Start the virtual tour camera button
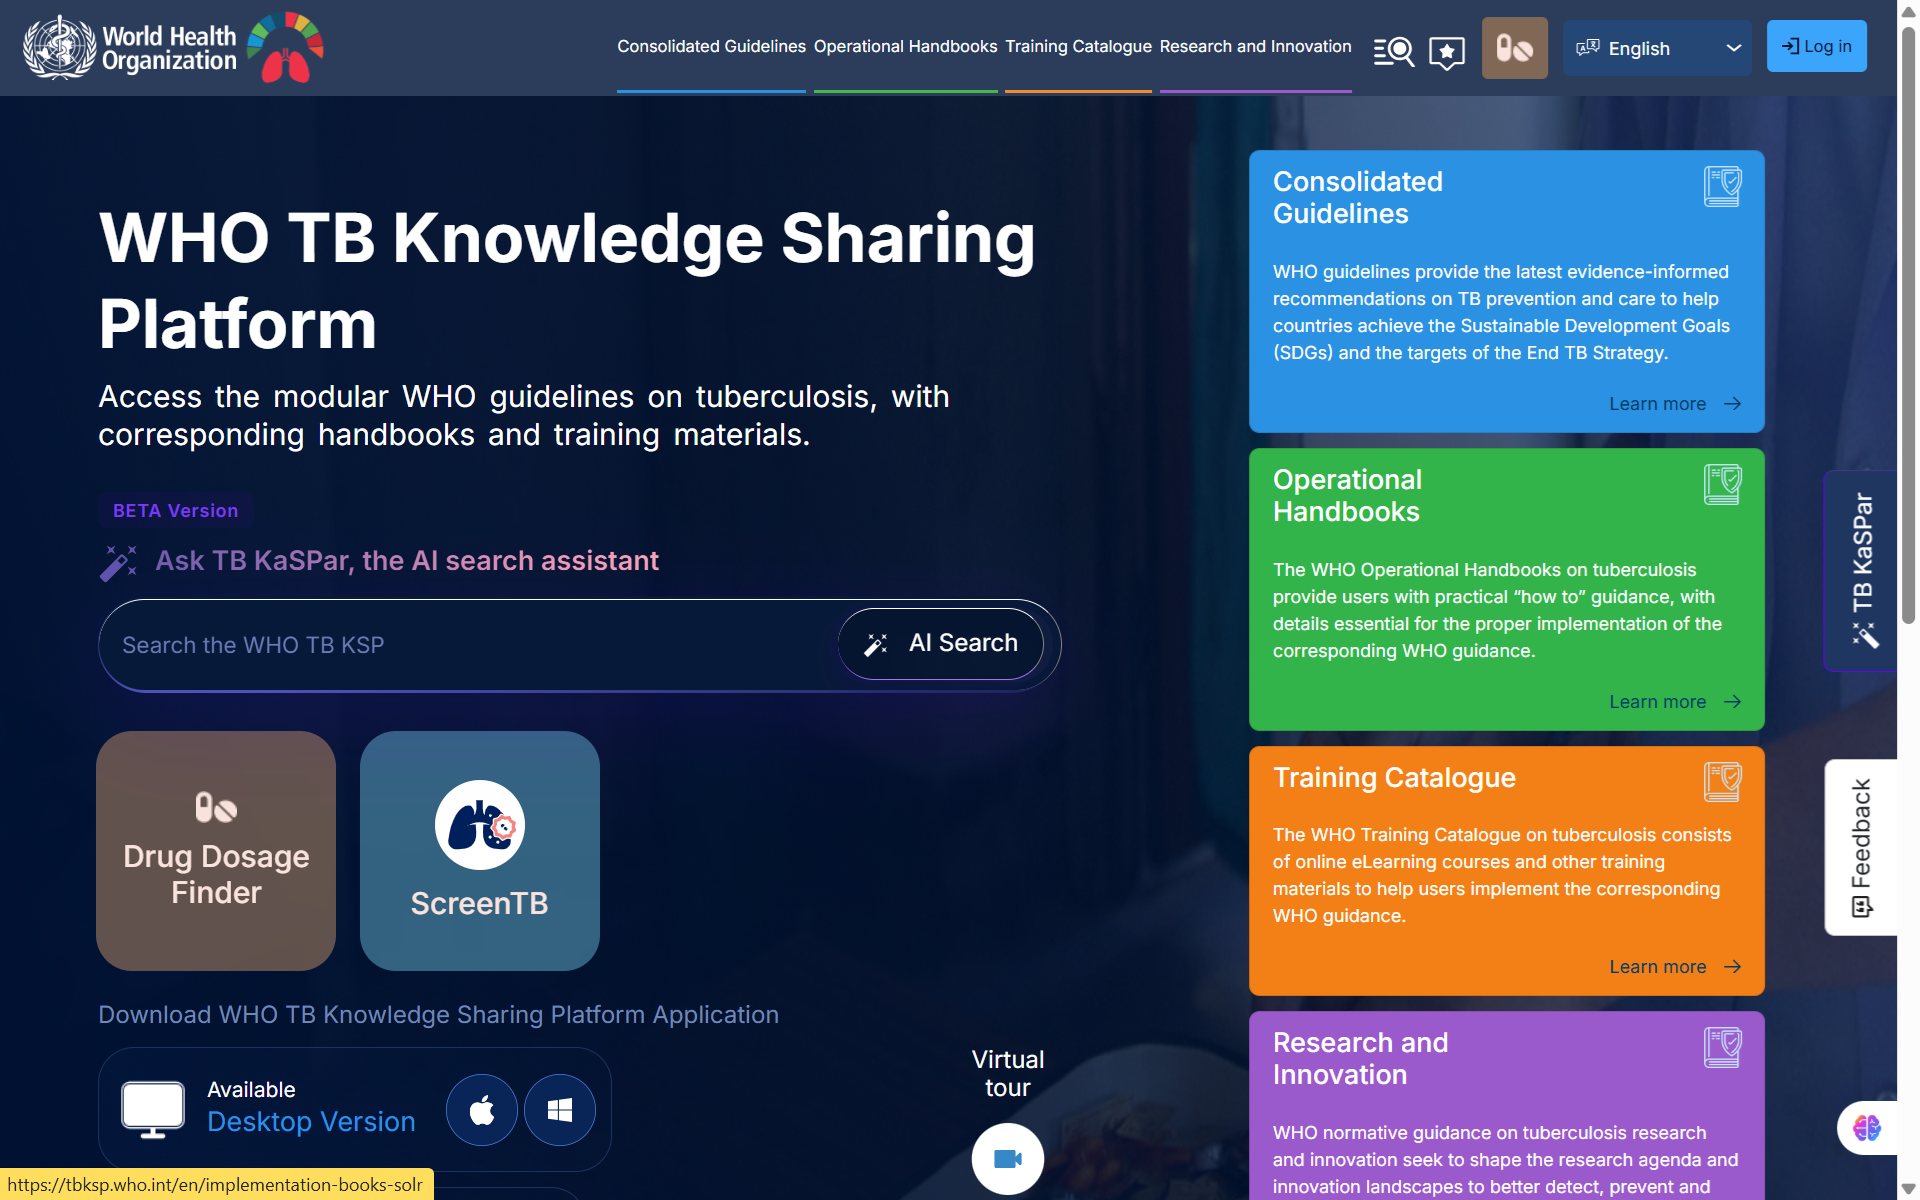The image size is (1920, 1200). pos(1007,1158)
